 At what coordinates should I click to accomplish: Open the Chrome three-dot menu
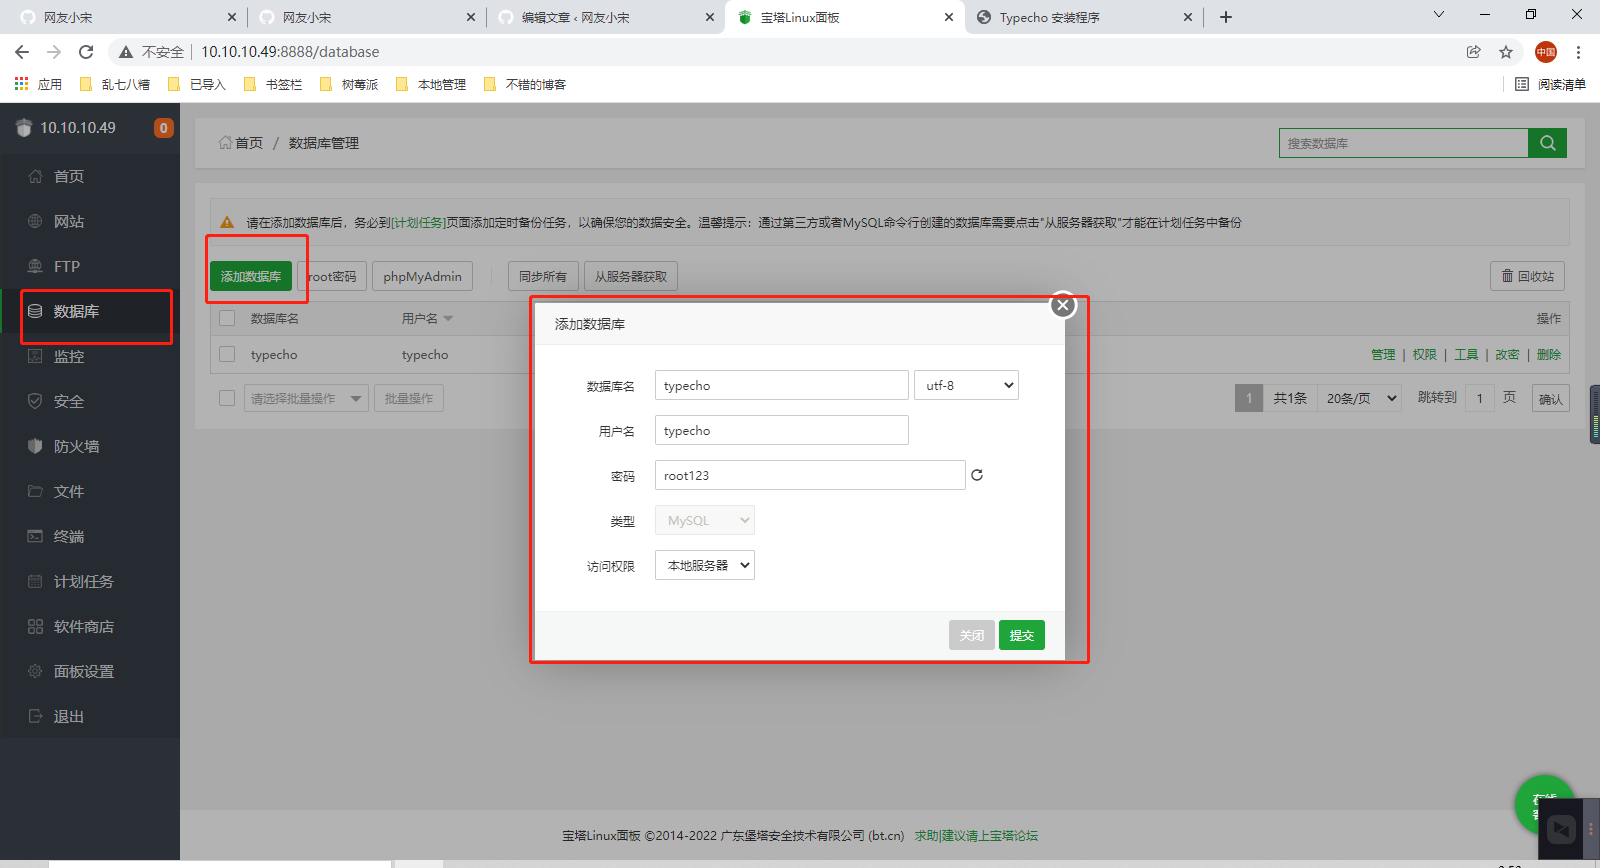pos(1578,52)
